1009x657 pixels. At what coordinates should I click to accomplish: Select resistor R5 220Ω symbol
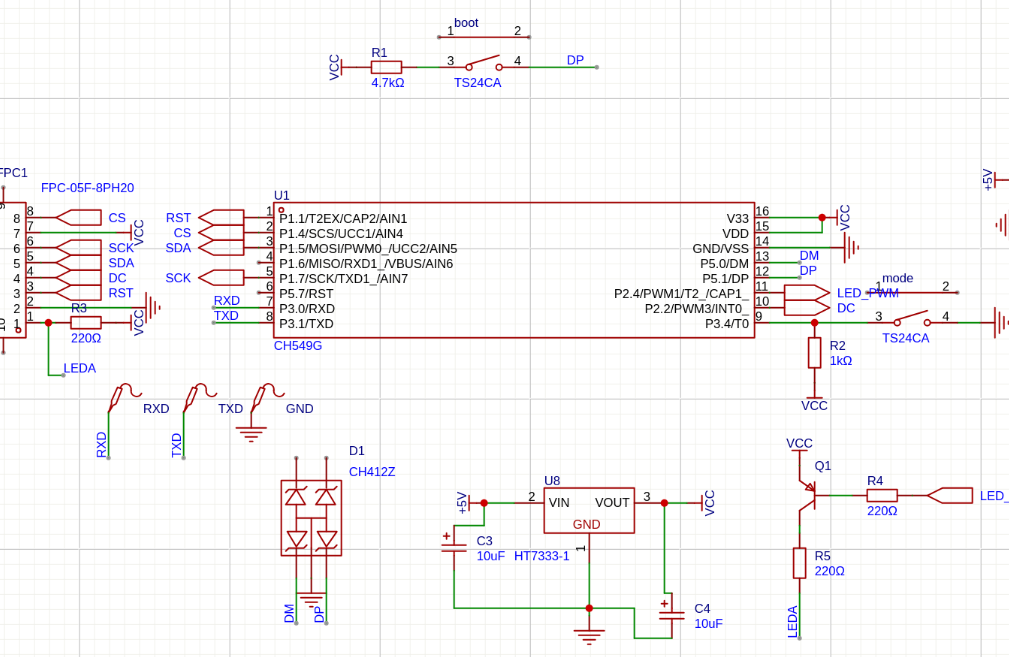(800, 563)
